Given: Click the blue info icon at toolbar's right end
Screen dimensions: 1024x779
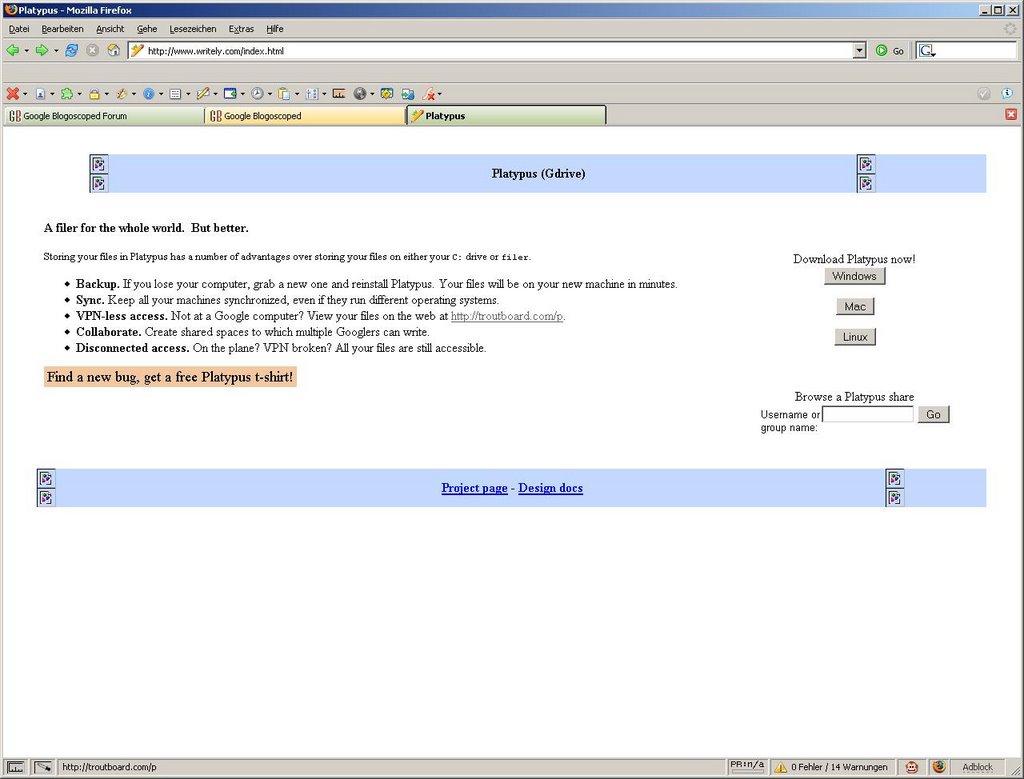Looking at the screenshot, I should point(1008,94).
